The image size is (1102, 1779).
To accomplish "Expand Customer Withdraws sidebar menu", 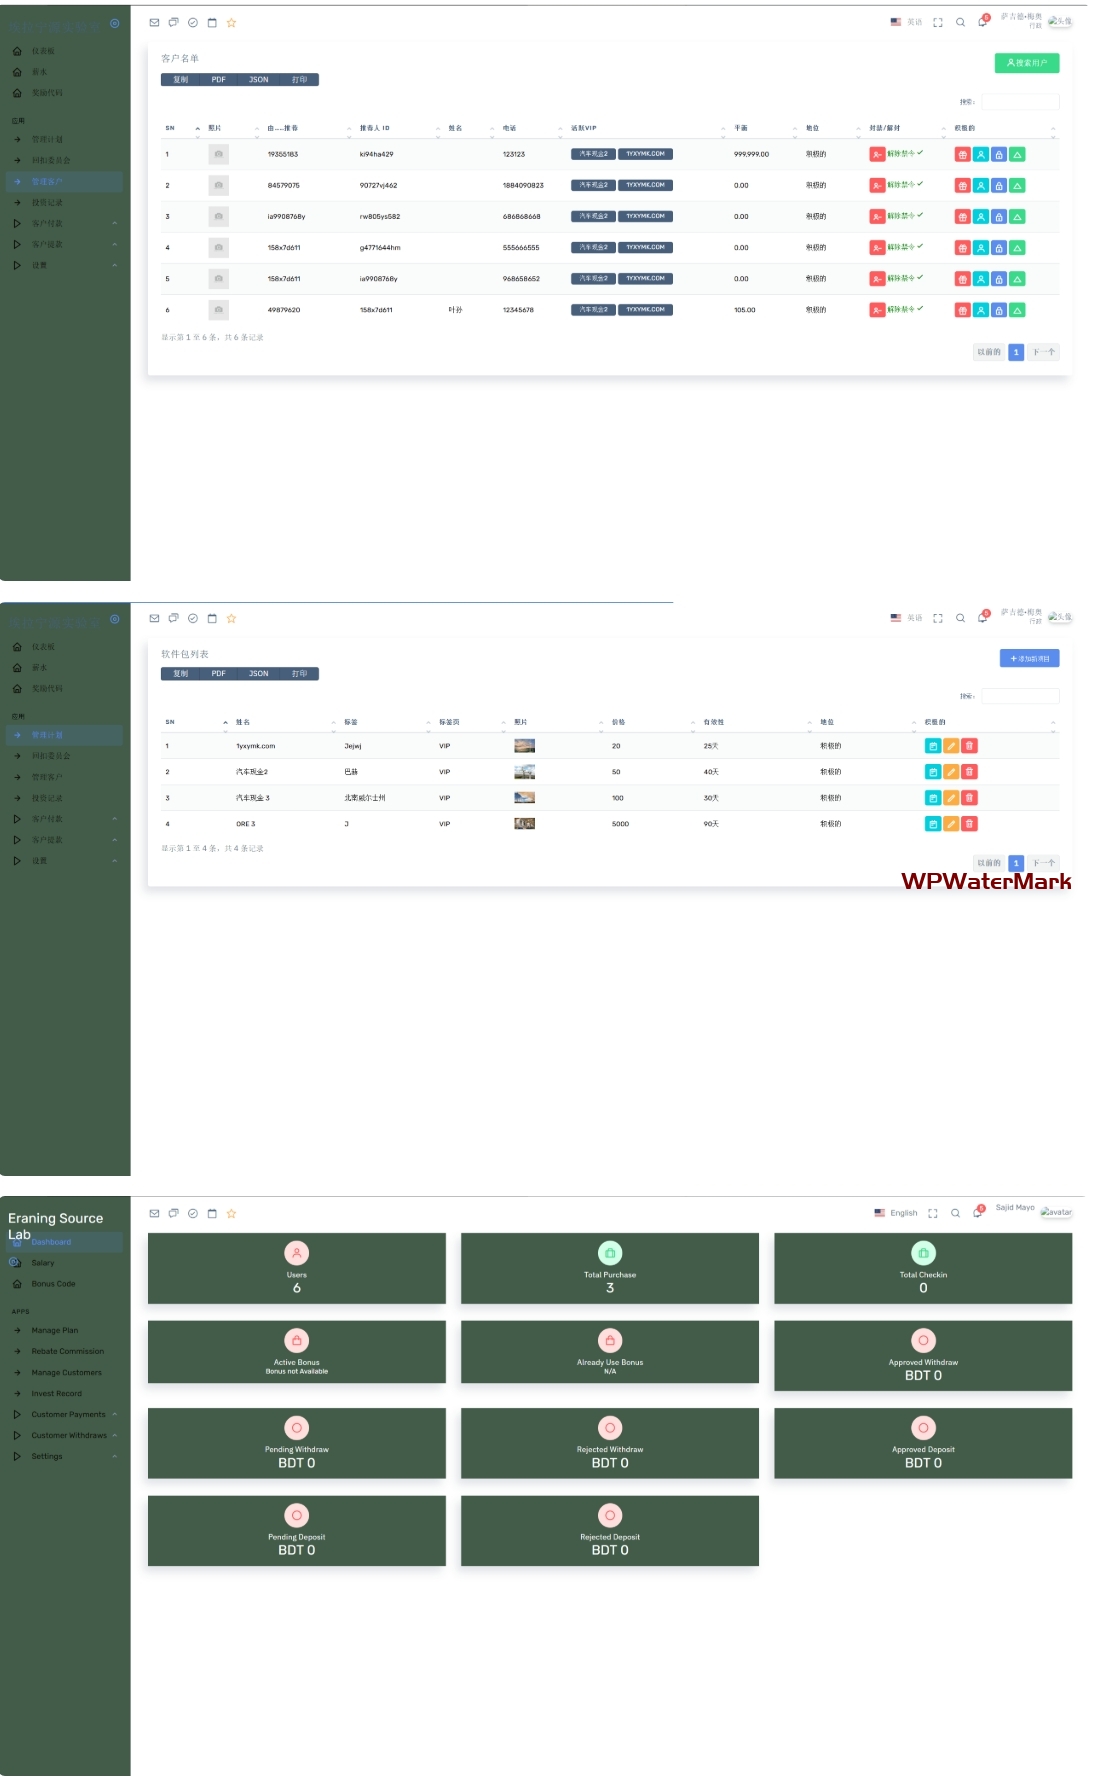I will (68, 1435).
